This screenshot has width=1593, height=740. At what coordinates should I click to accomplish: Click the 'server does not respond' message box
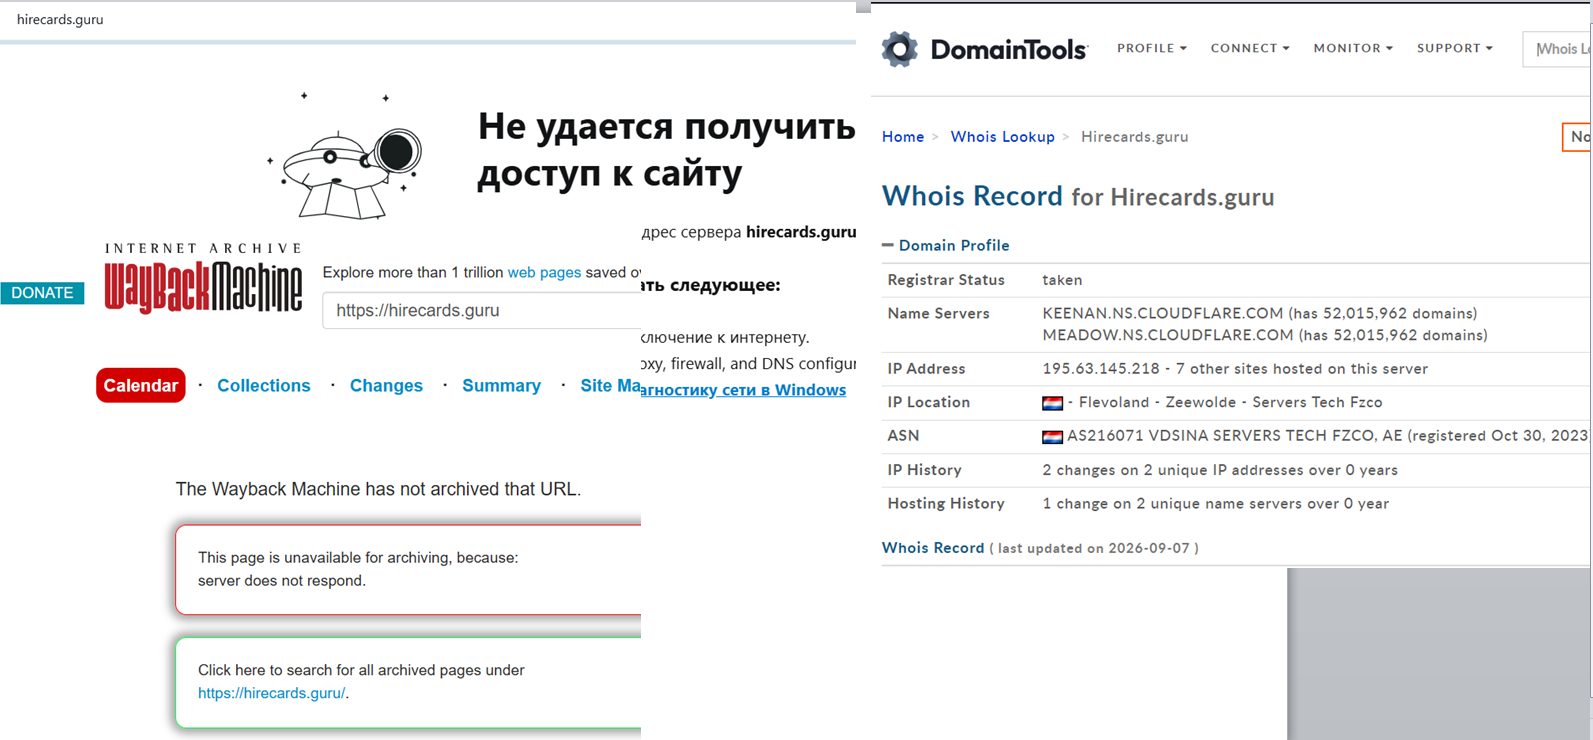[x=408, y=569]
